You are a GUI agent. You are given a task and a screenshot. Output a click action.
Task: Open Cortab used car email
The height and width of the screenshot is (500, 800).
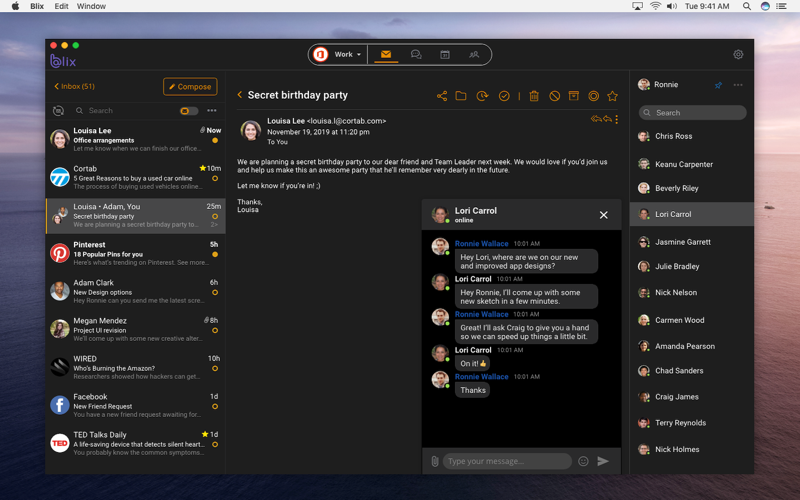click(136, 178)
